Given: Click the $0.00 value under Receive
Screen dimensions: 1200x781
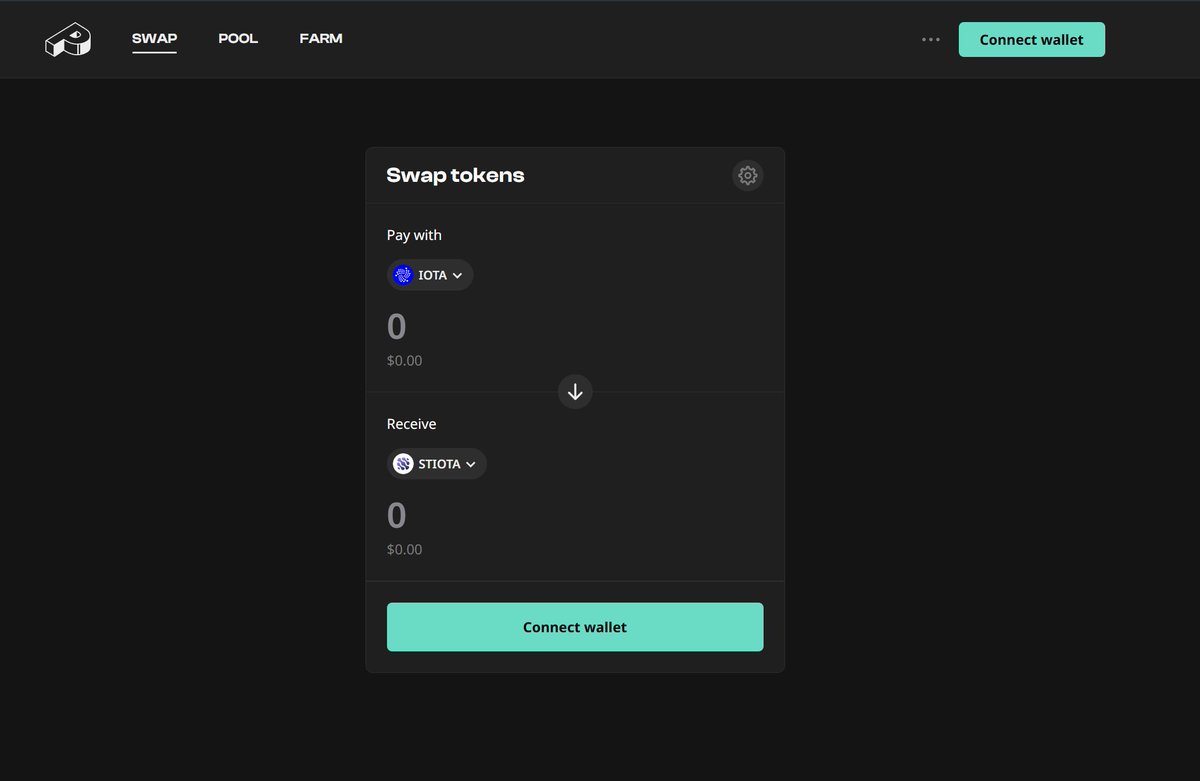Looking at the screenshot, I should point(404,549).
